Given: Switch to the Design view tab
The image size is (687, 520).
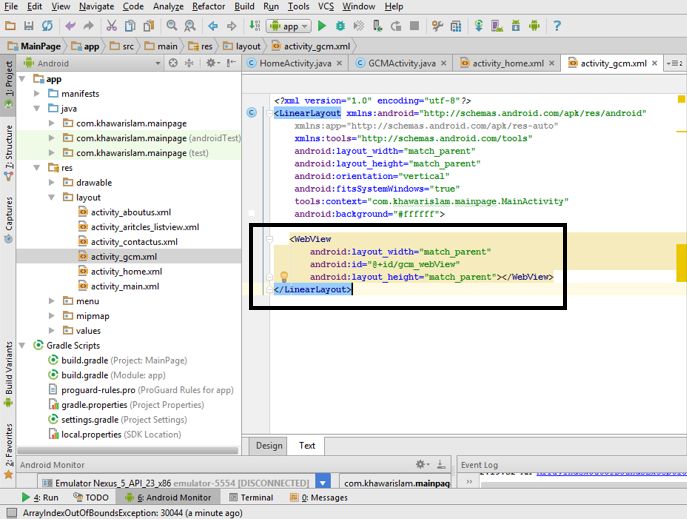Looking at the screenshot, I should click(269, 446).
